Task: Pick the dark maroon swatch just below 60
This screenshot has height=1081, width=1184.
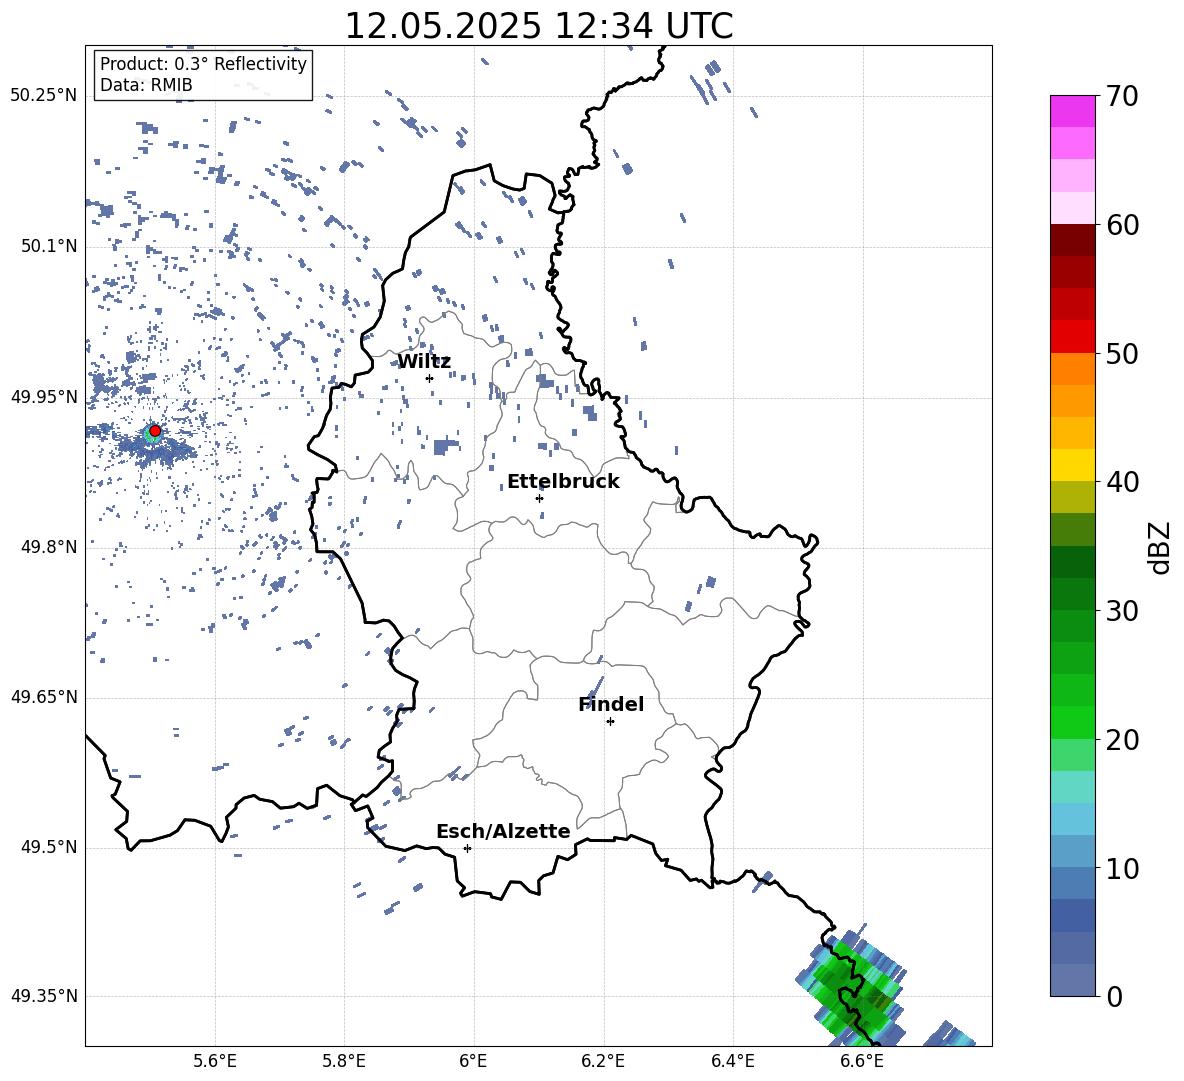Action: (1072, 241)
